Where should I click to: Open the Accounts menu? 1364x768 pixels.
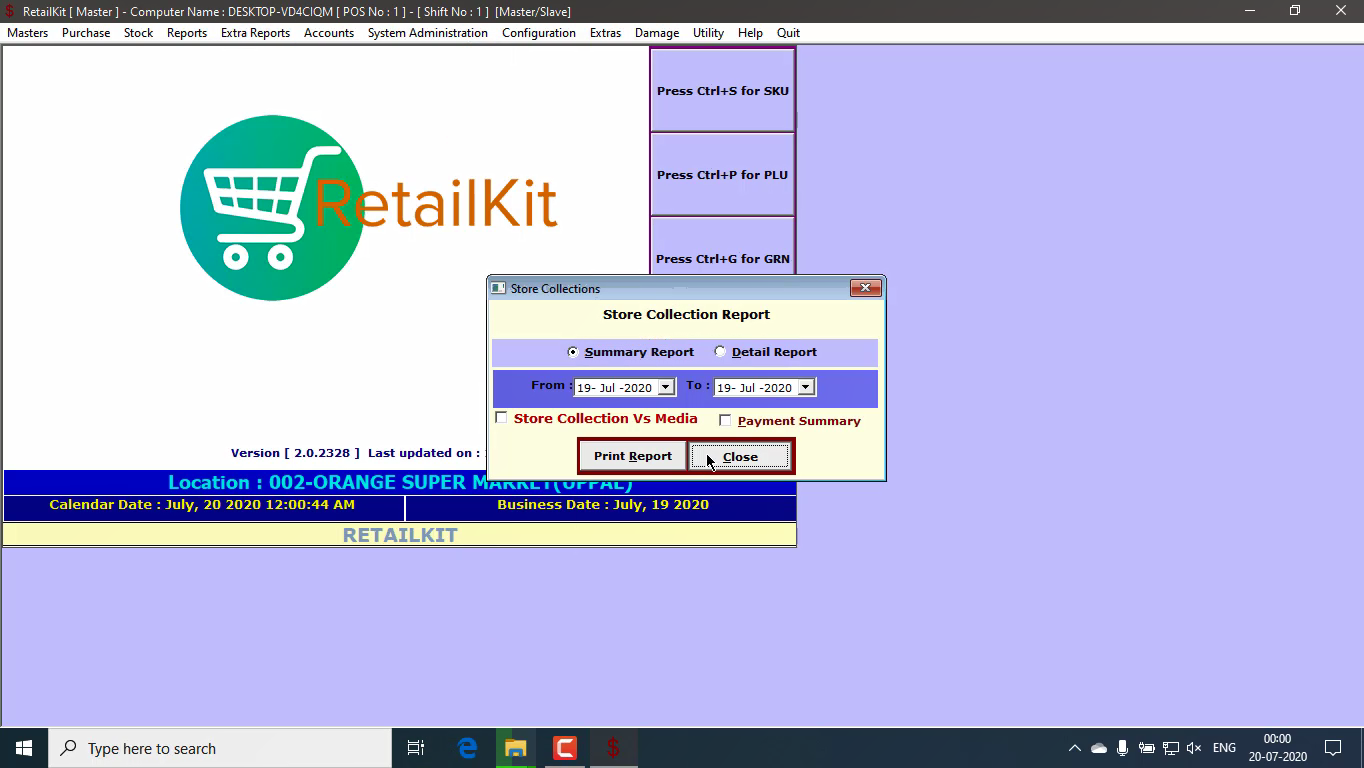[x=329, y=33]
